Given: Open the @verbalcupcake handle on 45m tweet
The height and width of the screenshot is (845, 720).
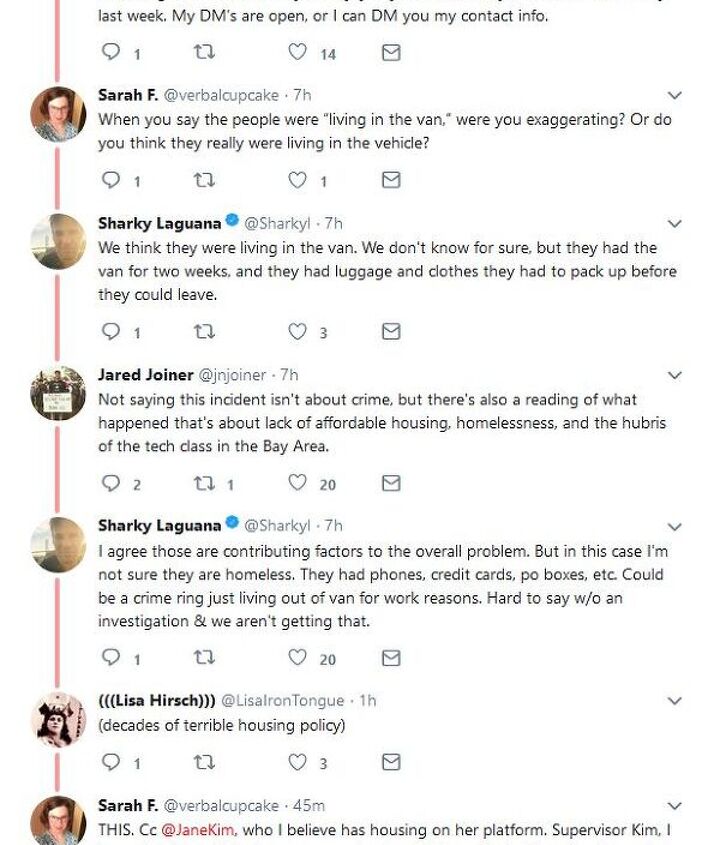Looking at the screenshot, I should [x=220, y=805].
